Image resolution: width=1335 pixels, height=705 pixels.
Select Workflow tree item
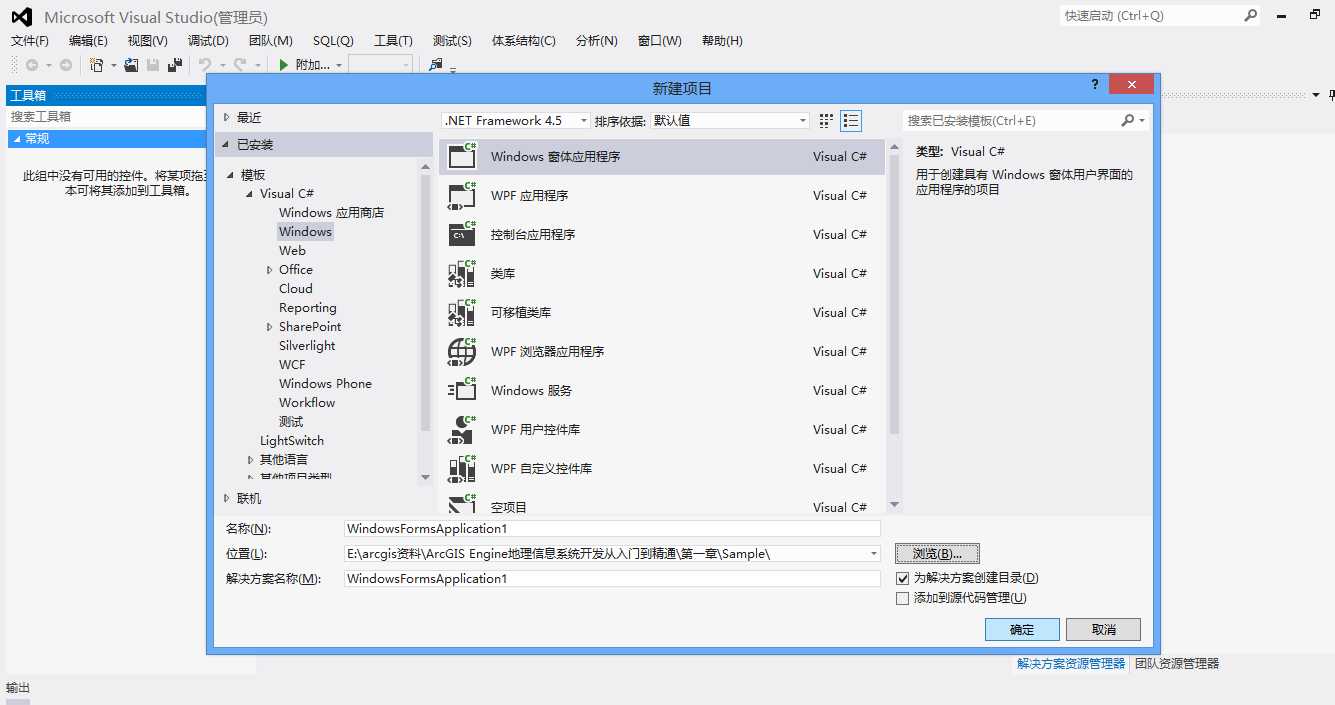pos(307,403)
